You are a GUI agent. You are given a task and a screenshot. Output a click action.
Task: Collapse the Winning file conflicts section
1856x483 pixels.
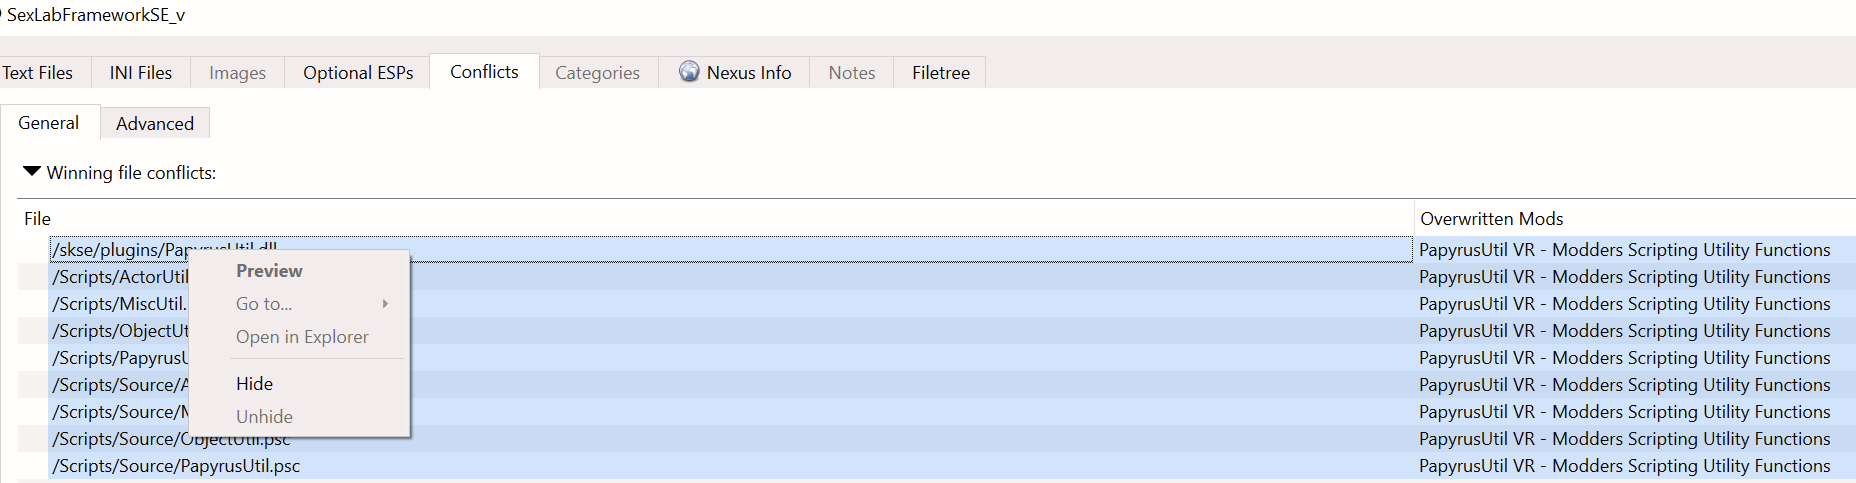click(x=32, y=172)
